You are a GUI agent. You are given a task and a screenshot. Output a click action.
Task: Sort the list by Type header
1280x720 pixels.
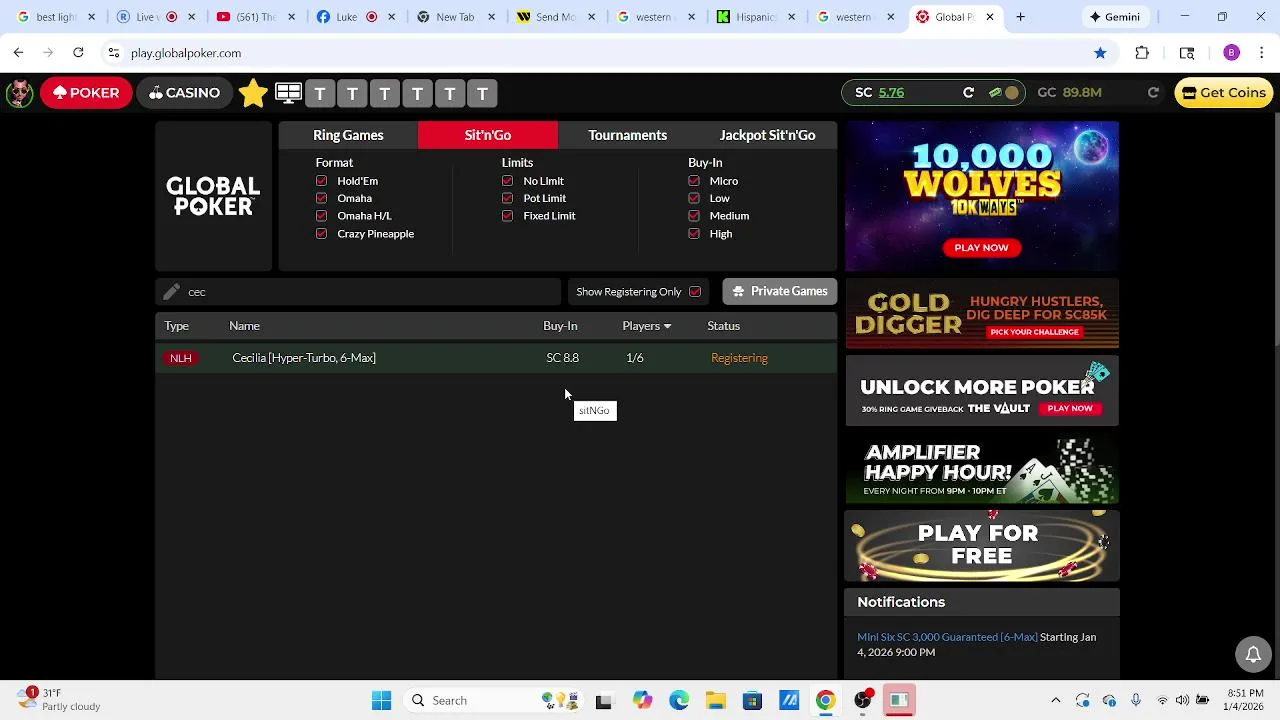(x=177, y=326)
